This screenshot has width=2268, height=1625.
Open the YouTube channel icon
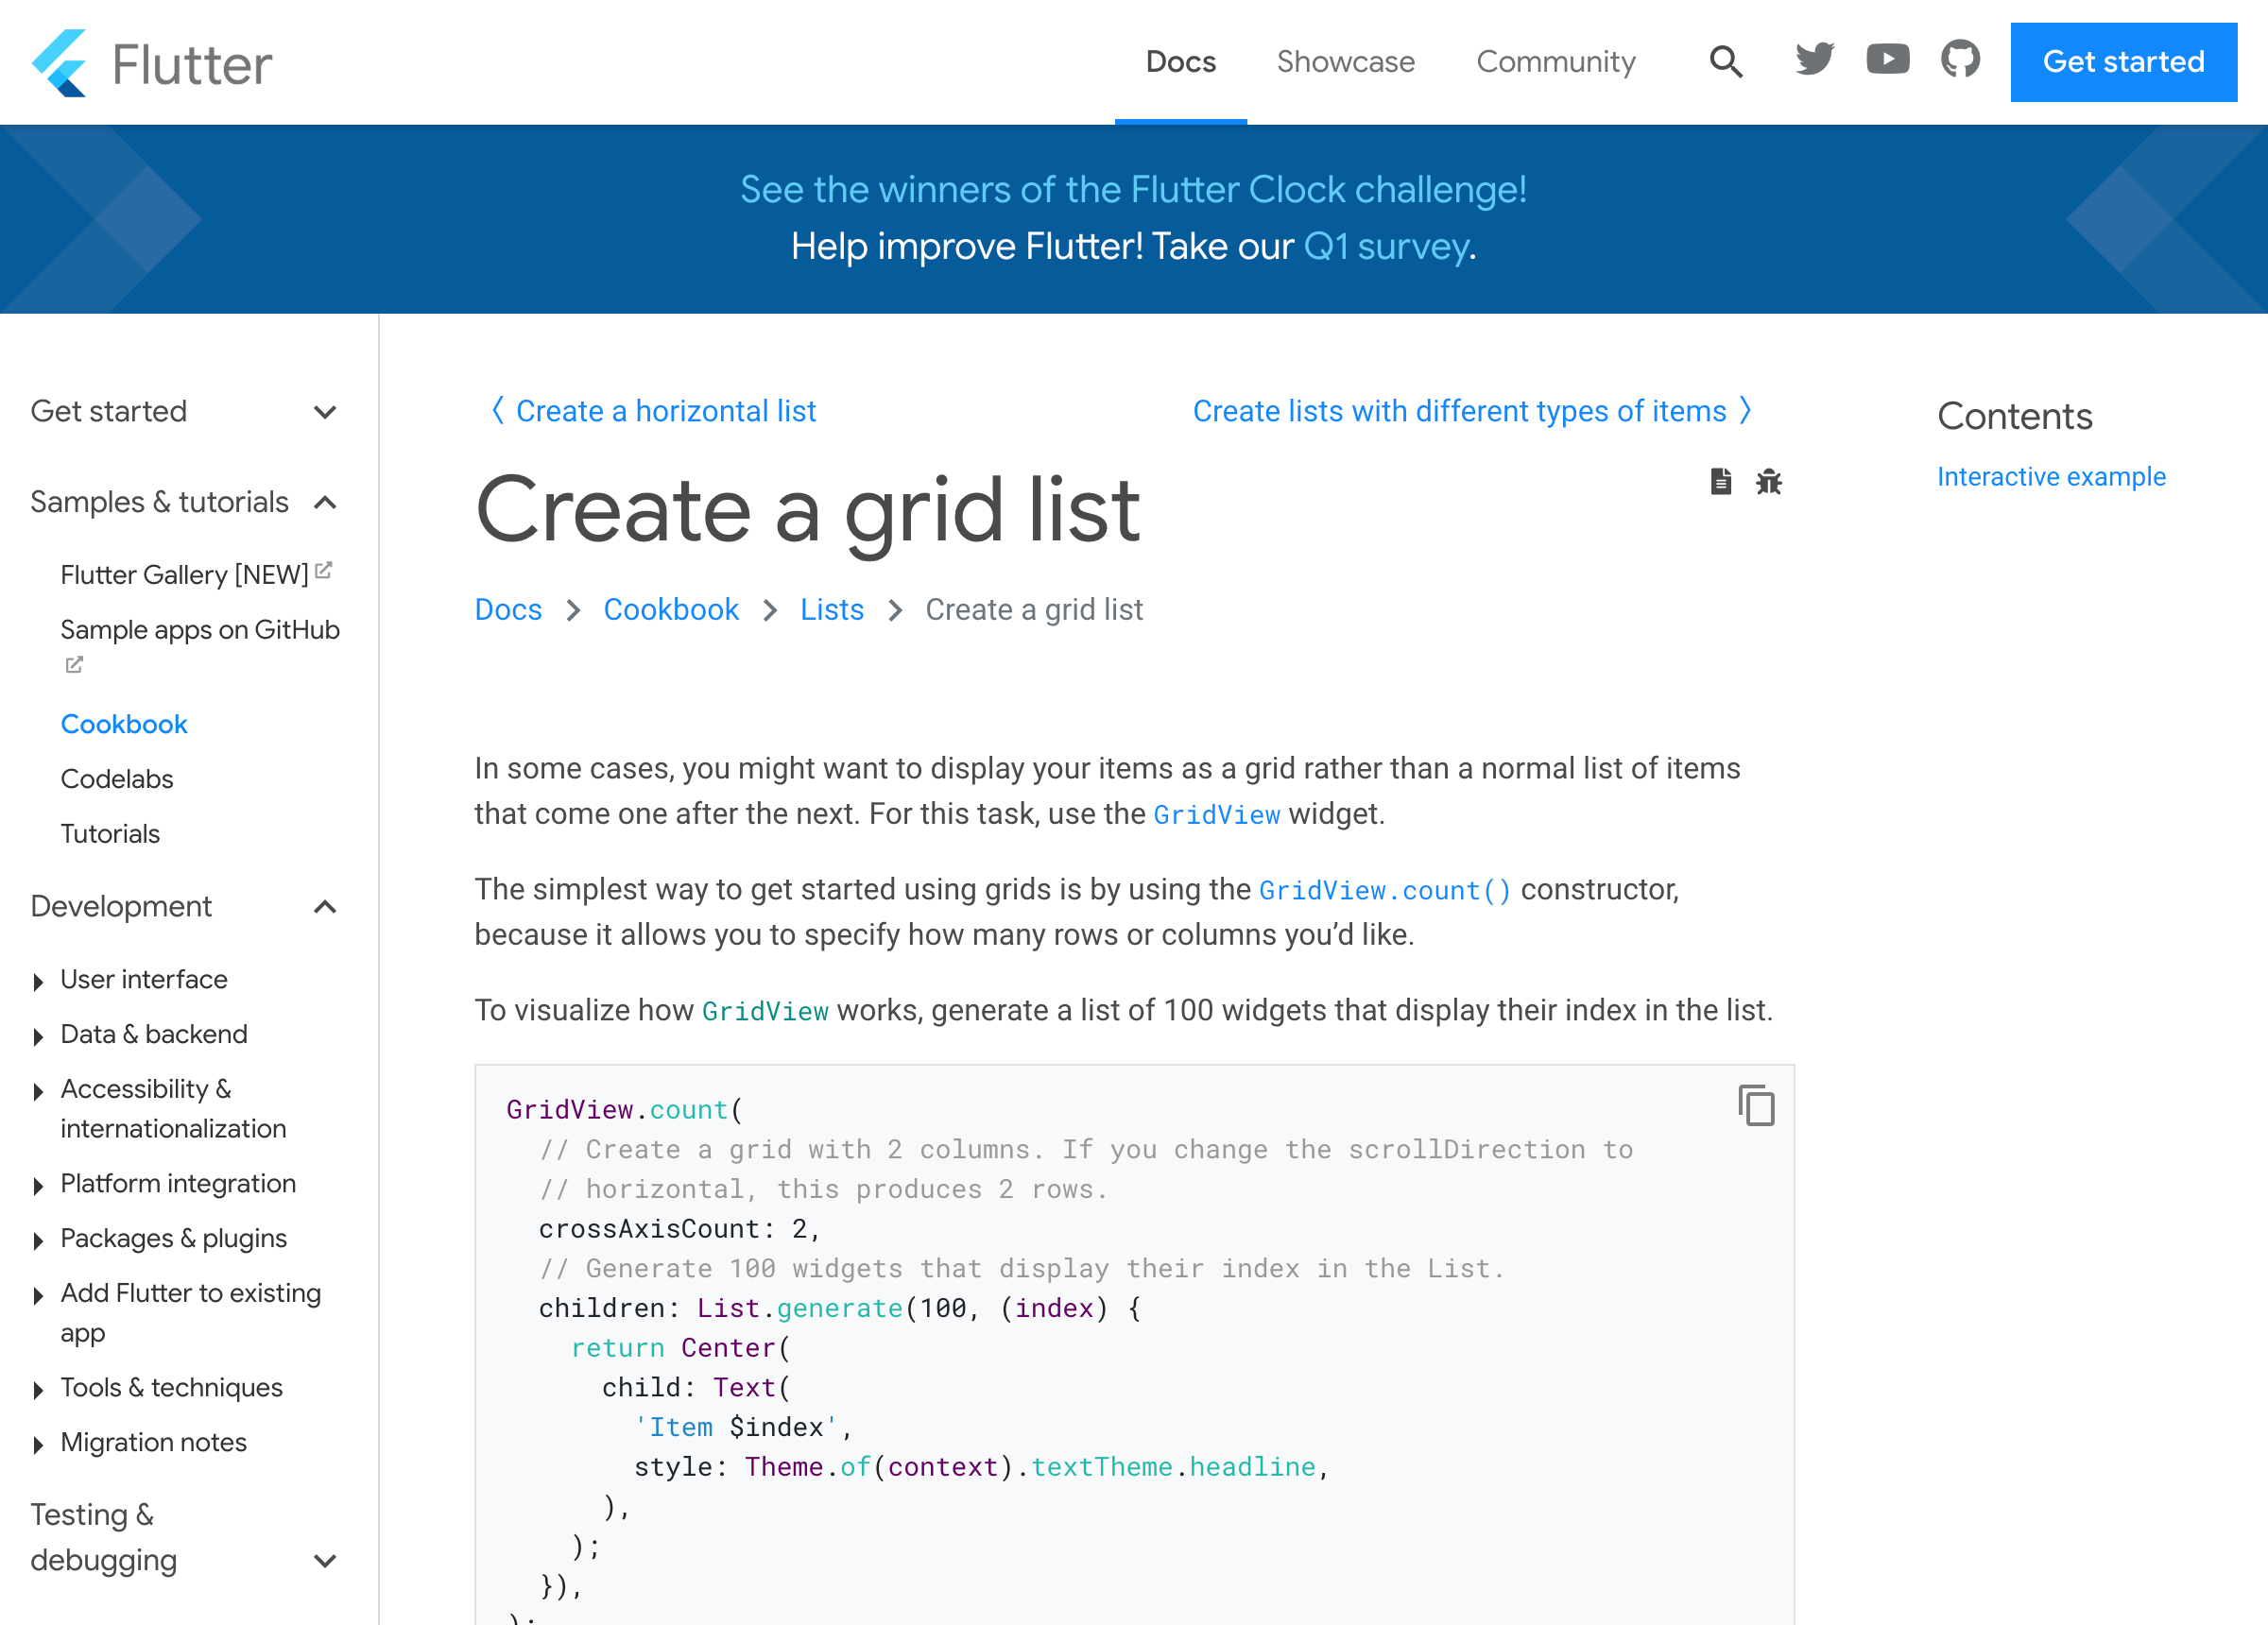1887,60
